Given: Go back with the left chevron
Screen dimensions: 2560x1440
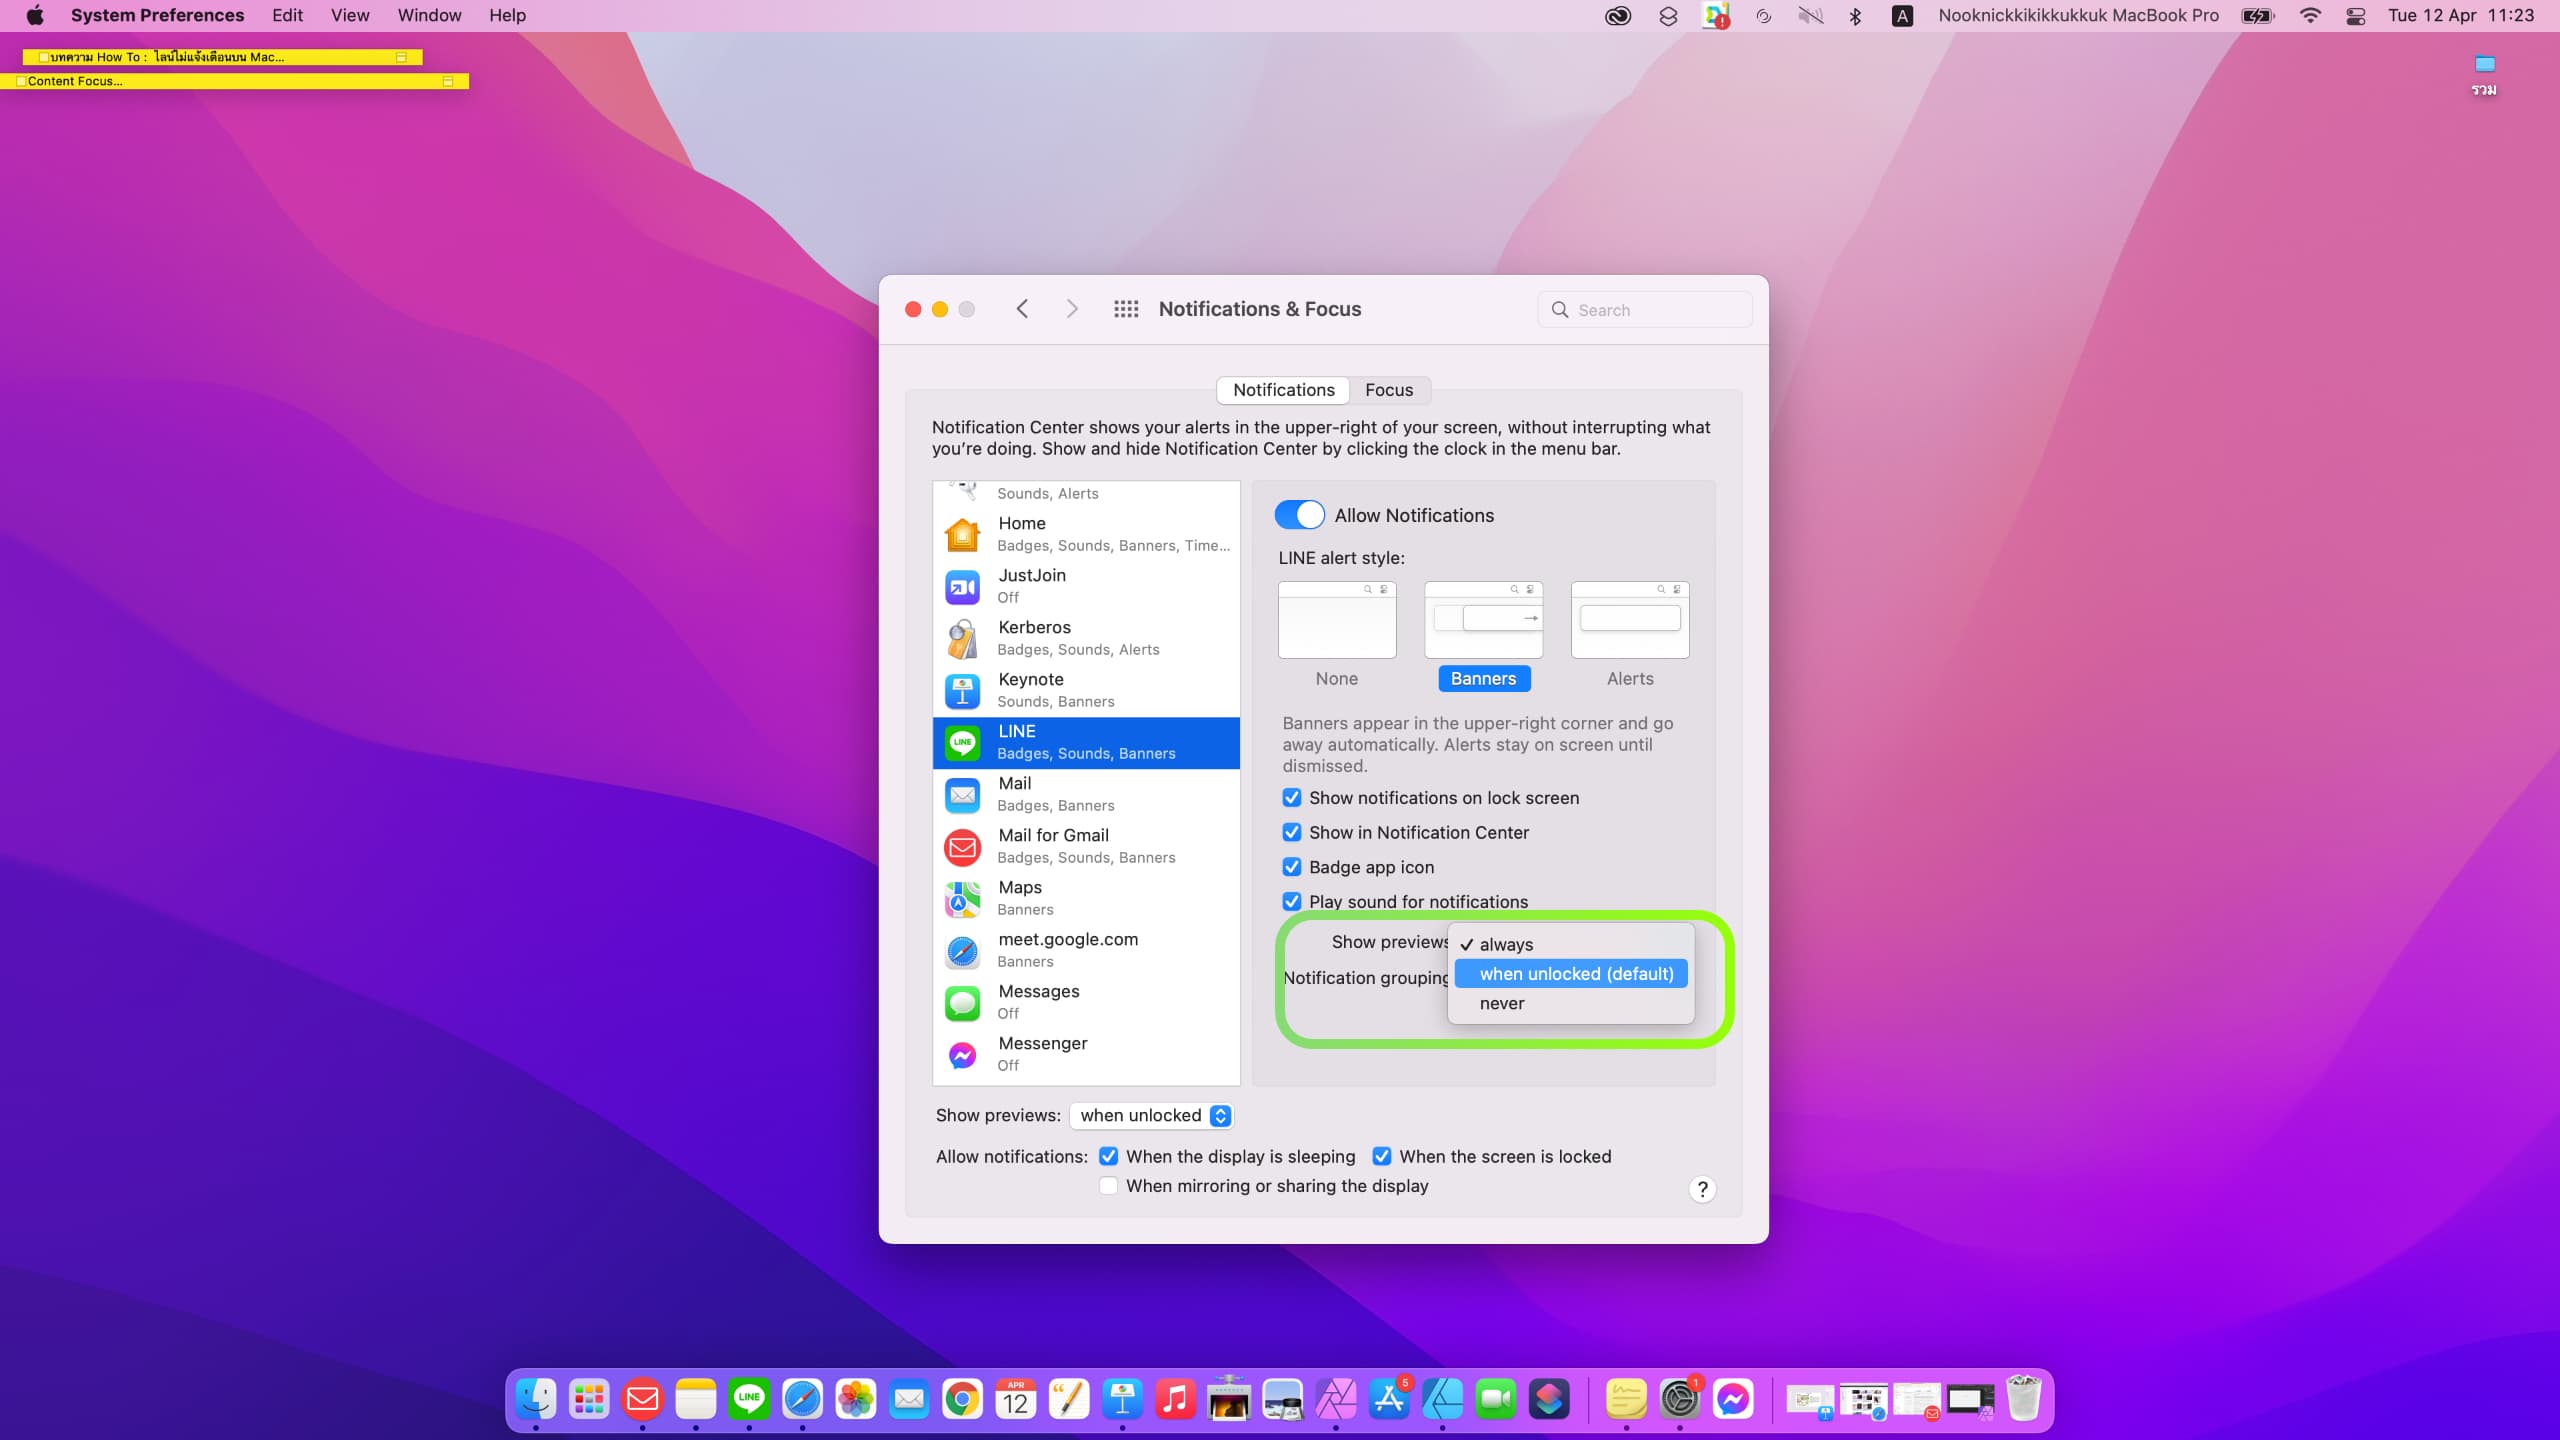Looking at the screenshot, I should 1022,309.
